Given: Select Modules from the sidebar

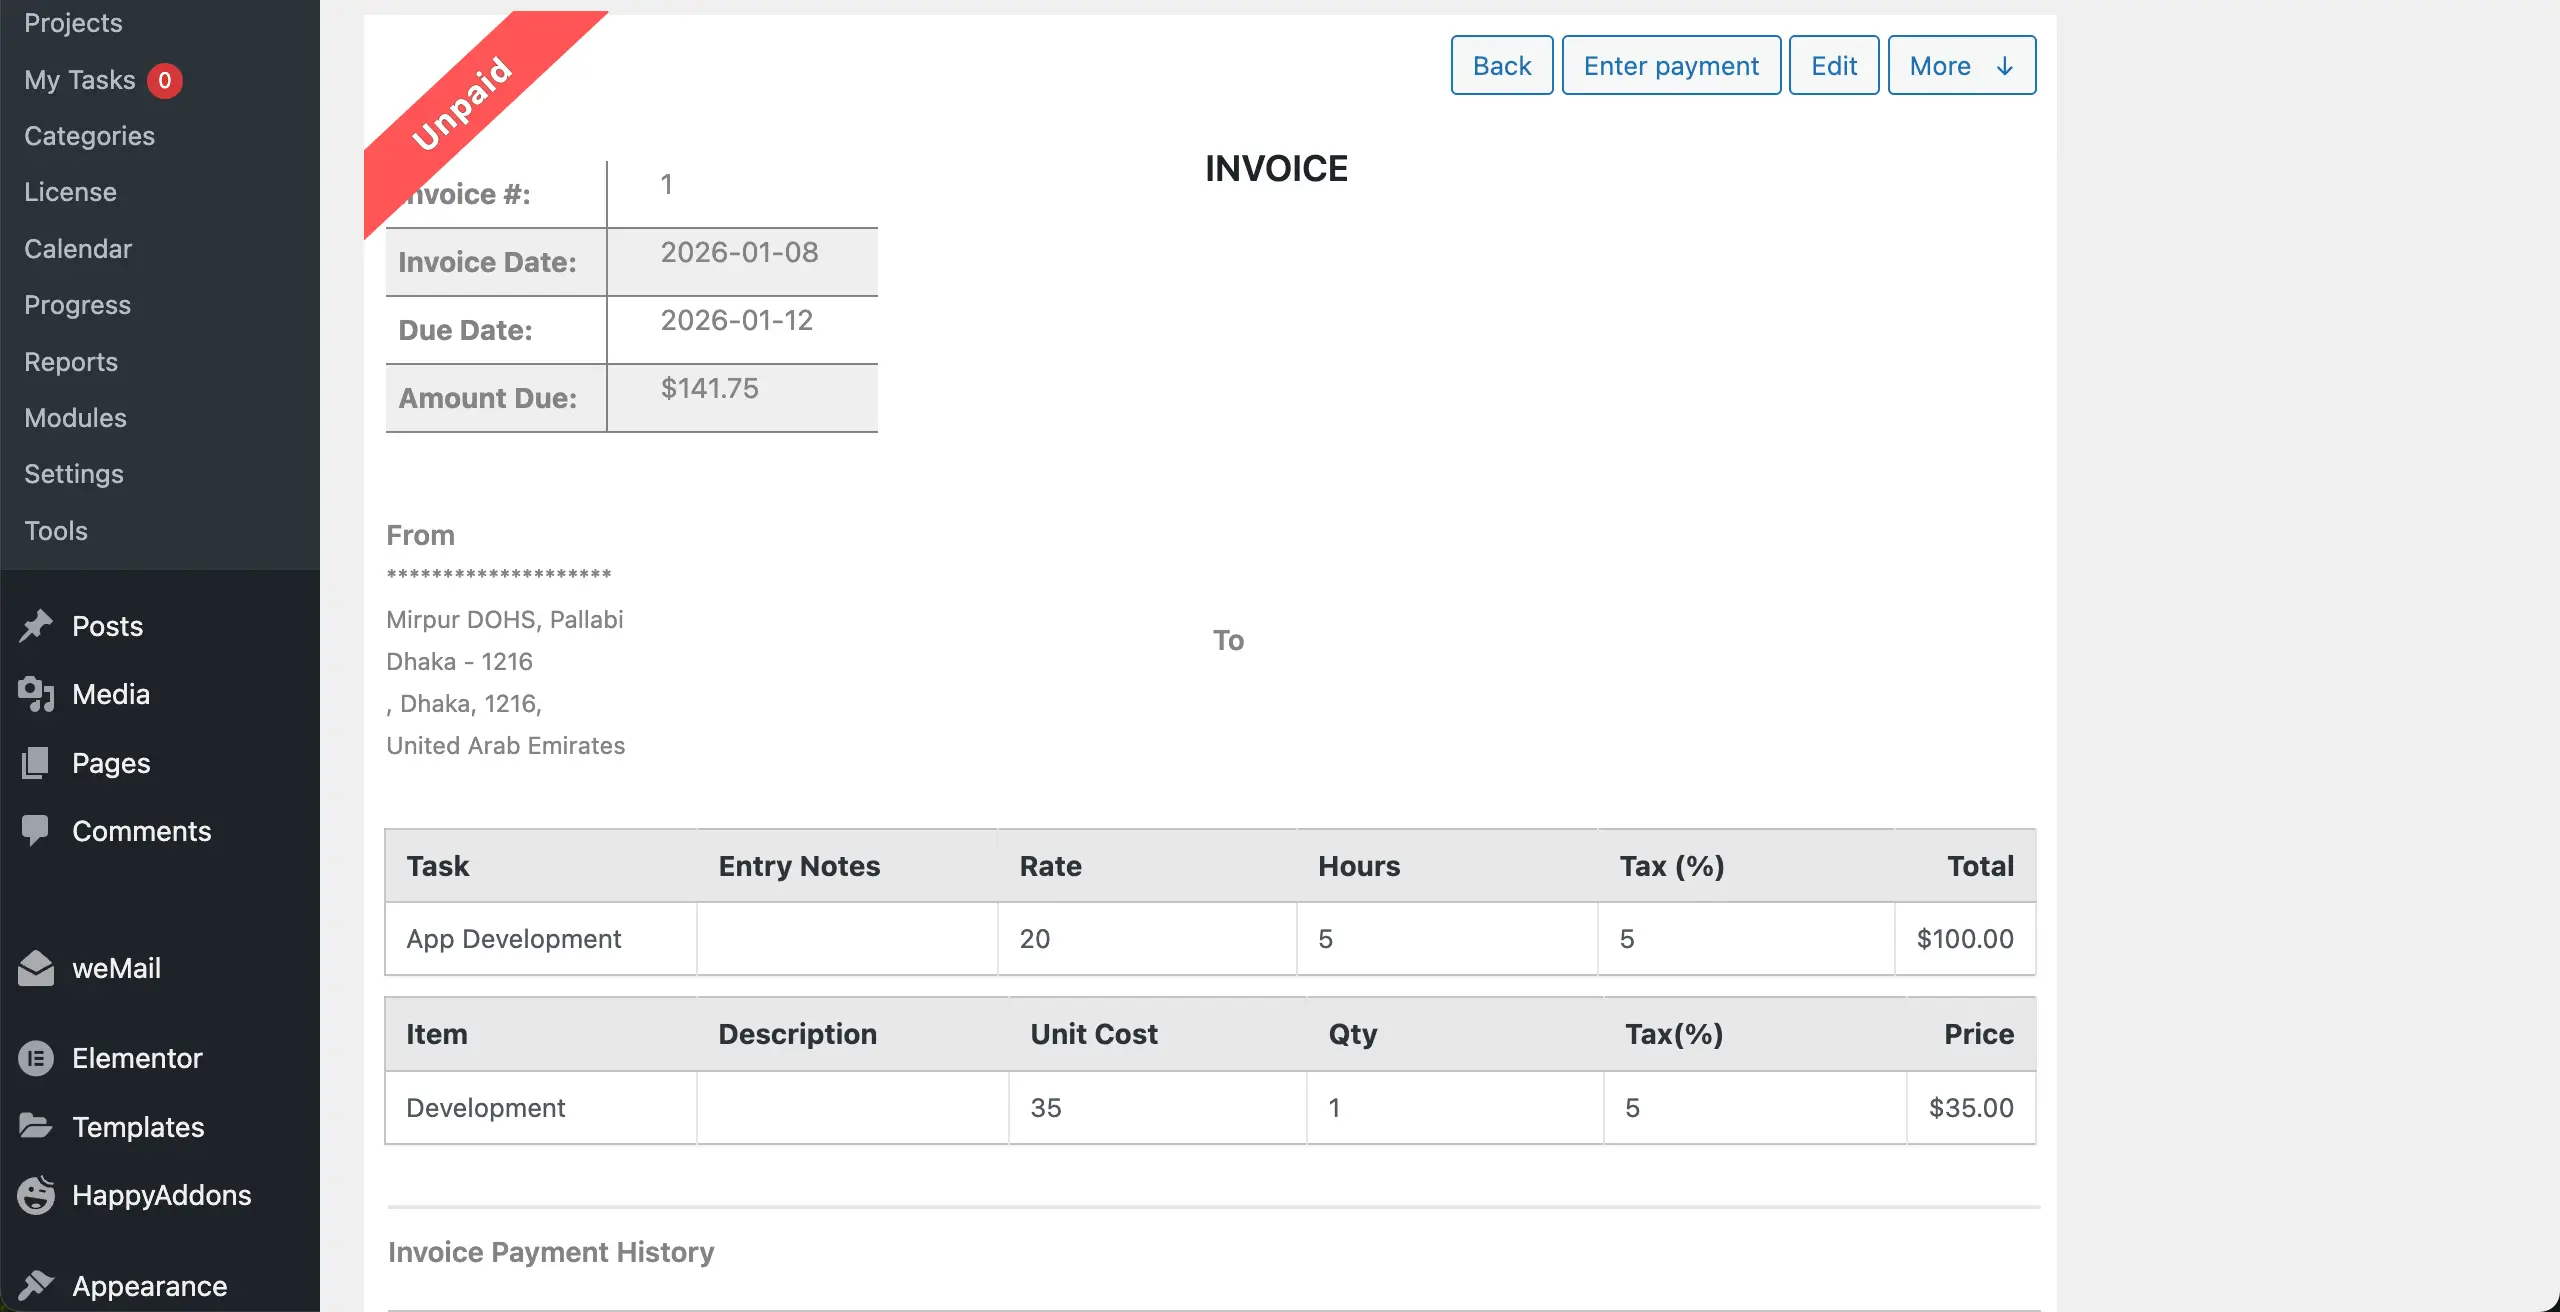Looking at the screenshot, I should [x=74, y=417].
